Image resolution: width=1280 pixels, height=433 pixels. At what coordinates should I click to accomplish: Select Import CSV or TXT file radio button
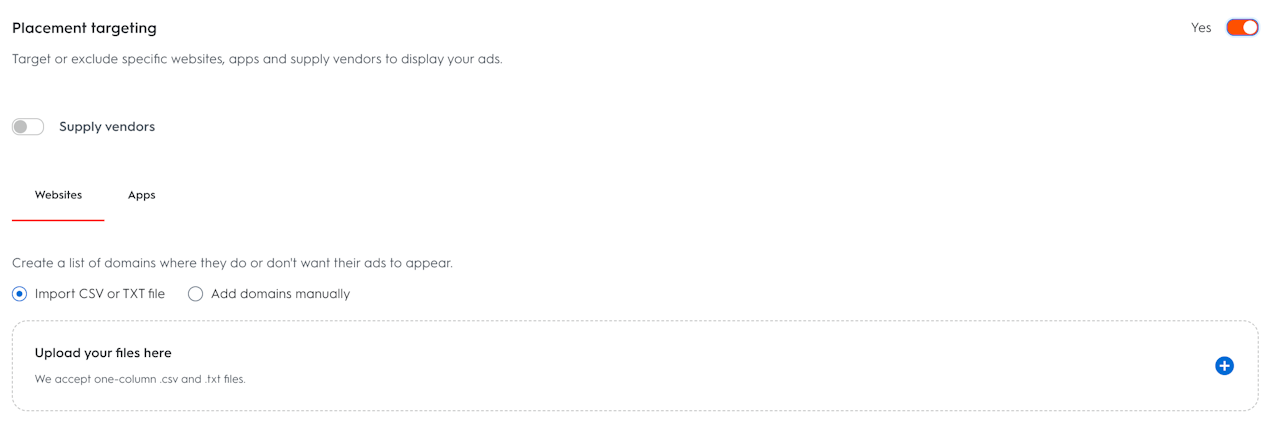(x=20, y=294)
